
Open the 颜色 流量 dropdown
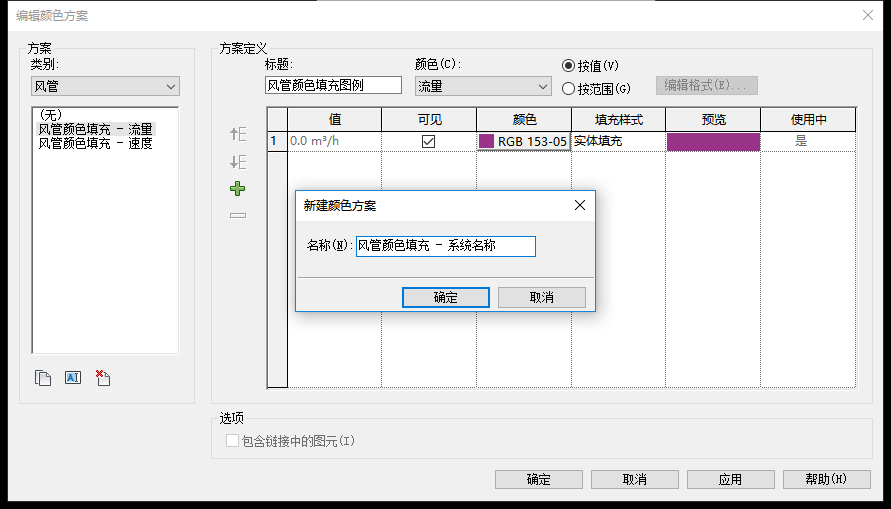[x=483, y=86]
